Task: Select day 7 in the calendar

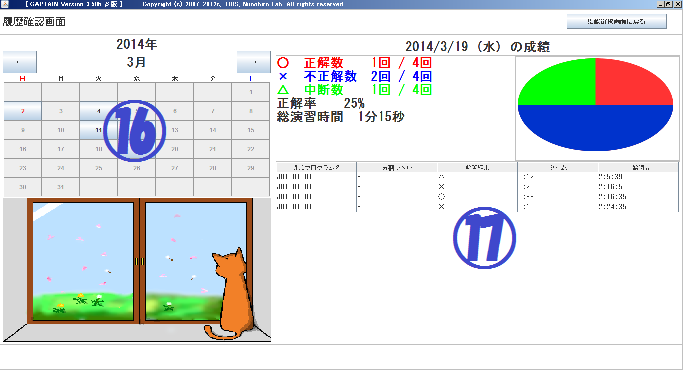Action: point(213,111)
